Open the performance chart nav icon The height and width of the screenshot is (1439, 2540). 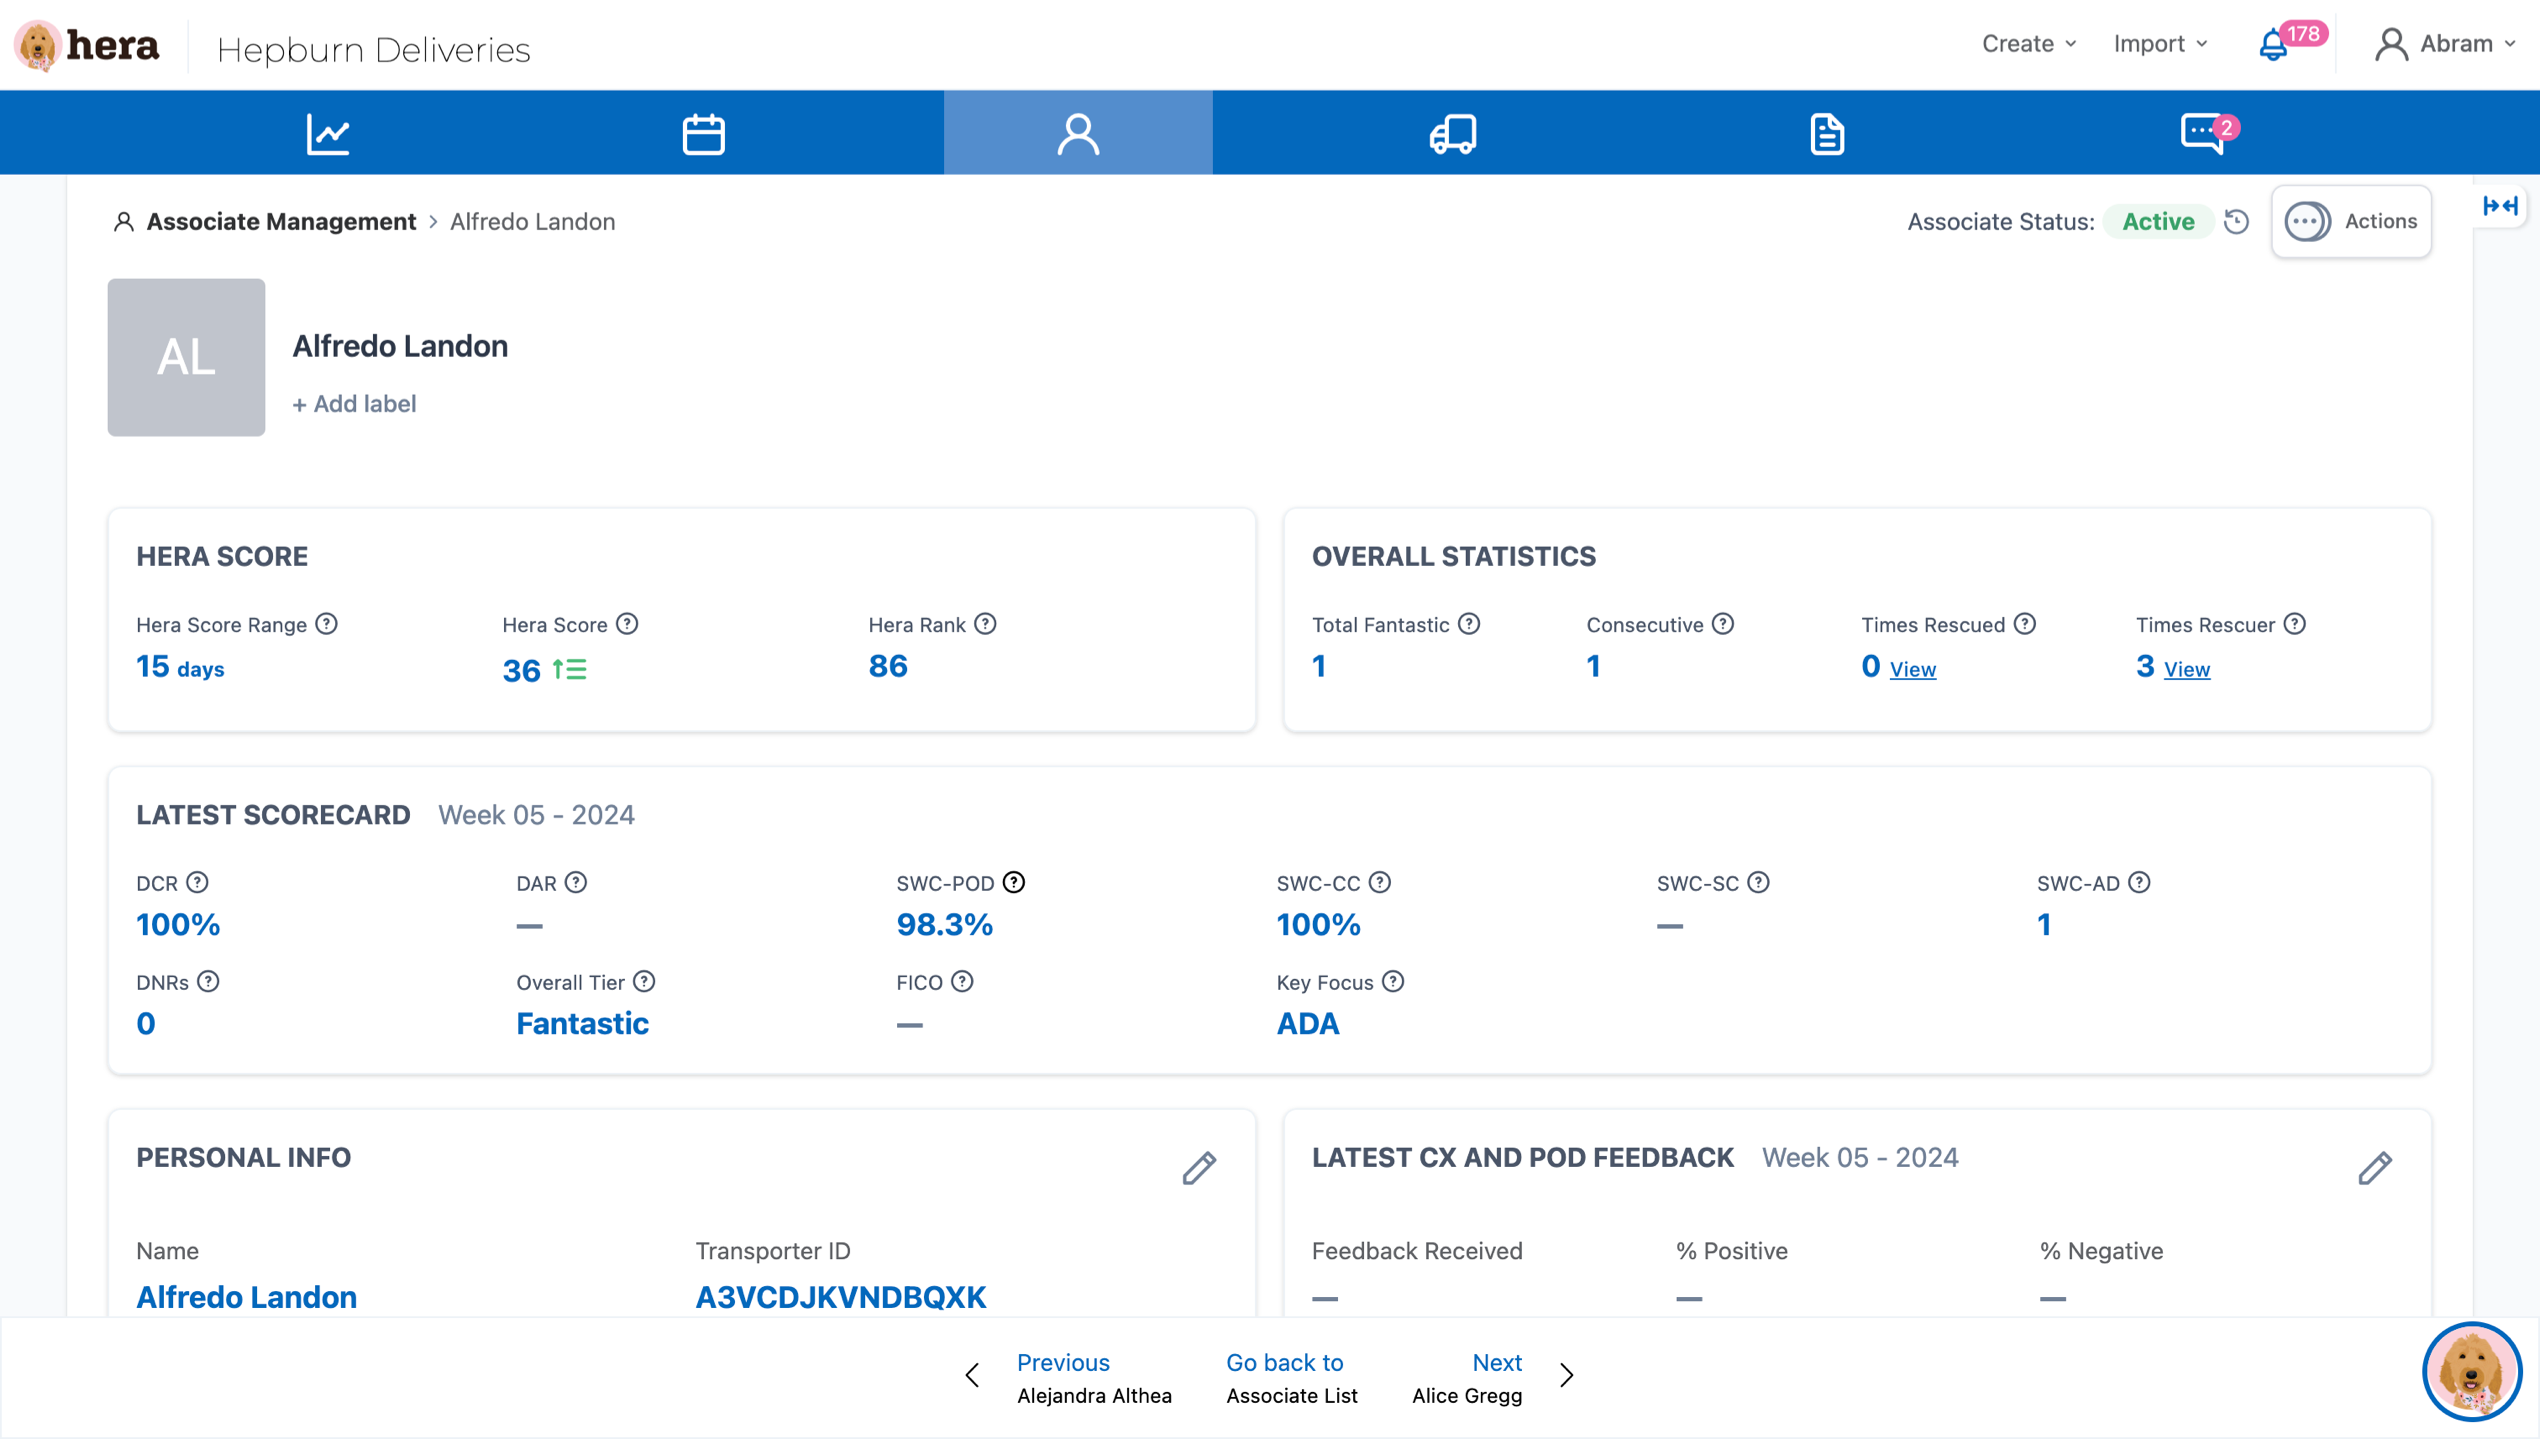pos(328,133)
